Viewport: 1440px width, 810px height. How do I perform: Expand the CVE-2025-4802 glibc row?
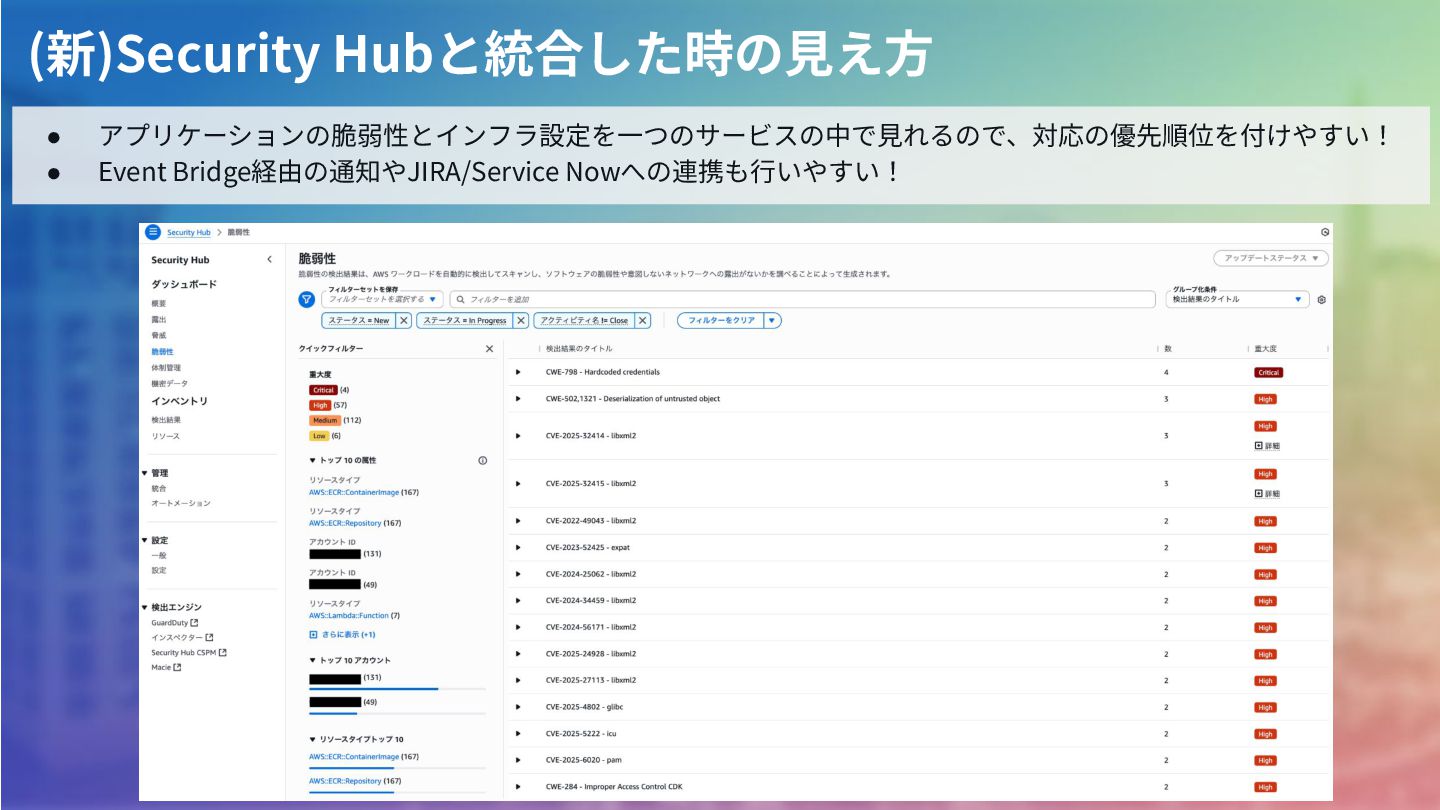click(x=518, y=707)
